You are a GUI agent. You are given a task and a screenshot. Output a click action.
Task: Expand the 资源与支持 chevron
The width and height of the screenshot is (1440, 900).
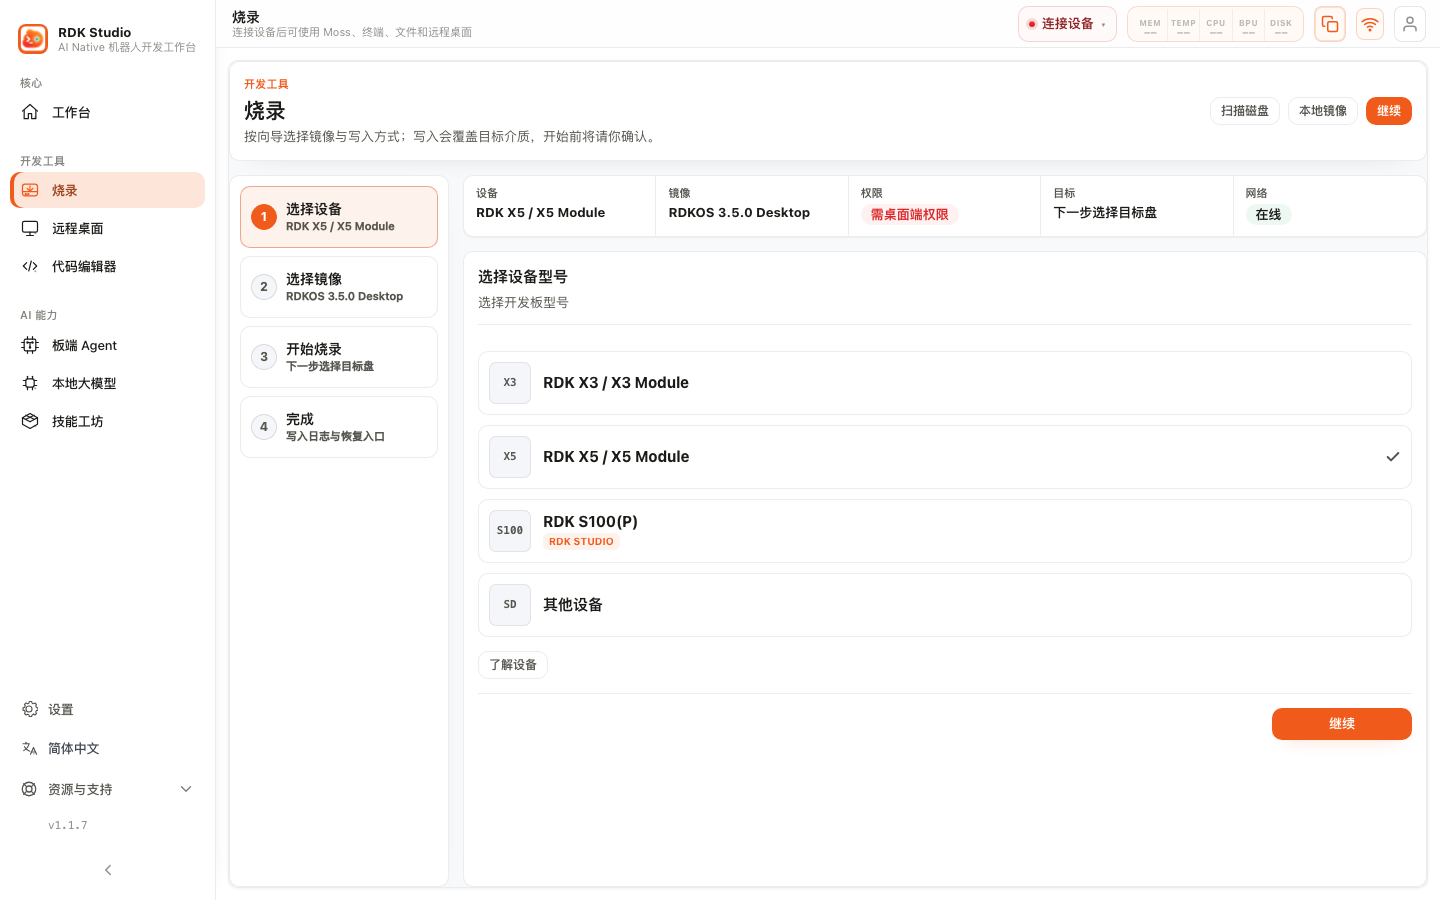pos(186,789)
